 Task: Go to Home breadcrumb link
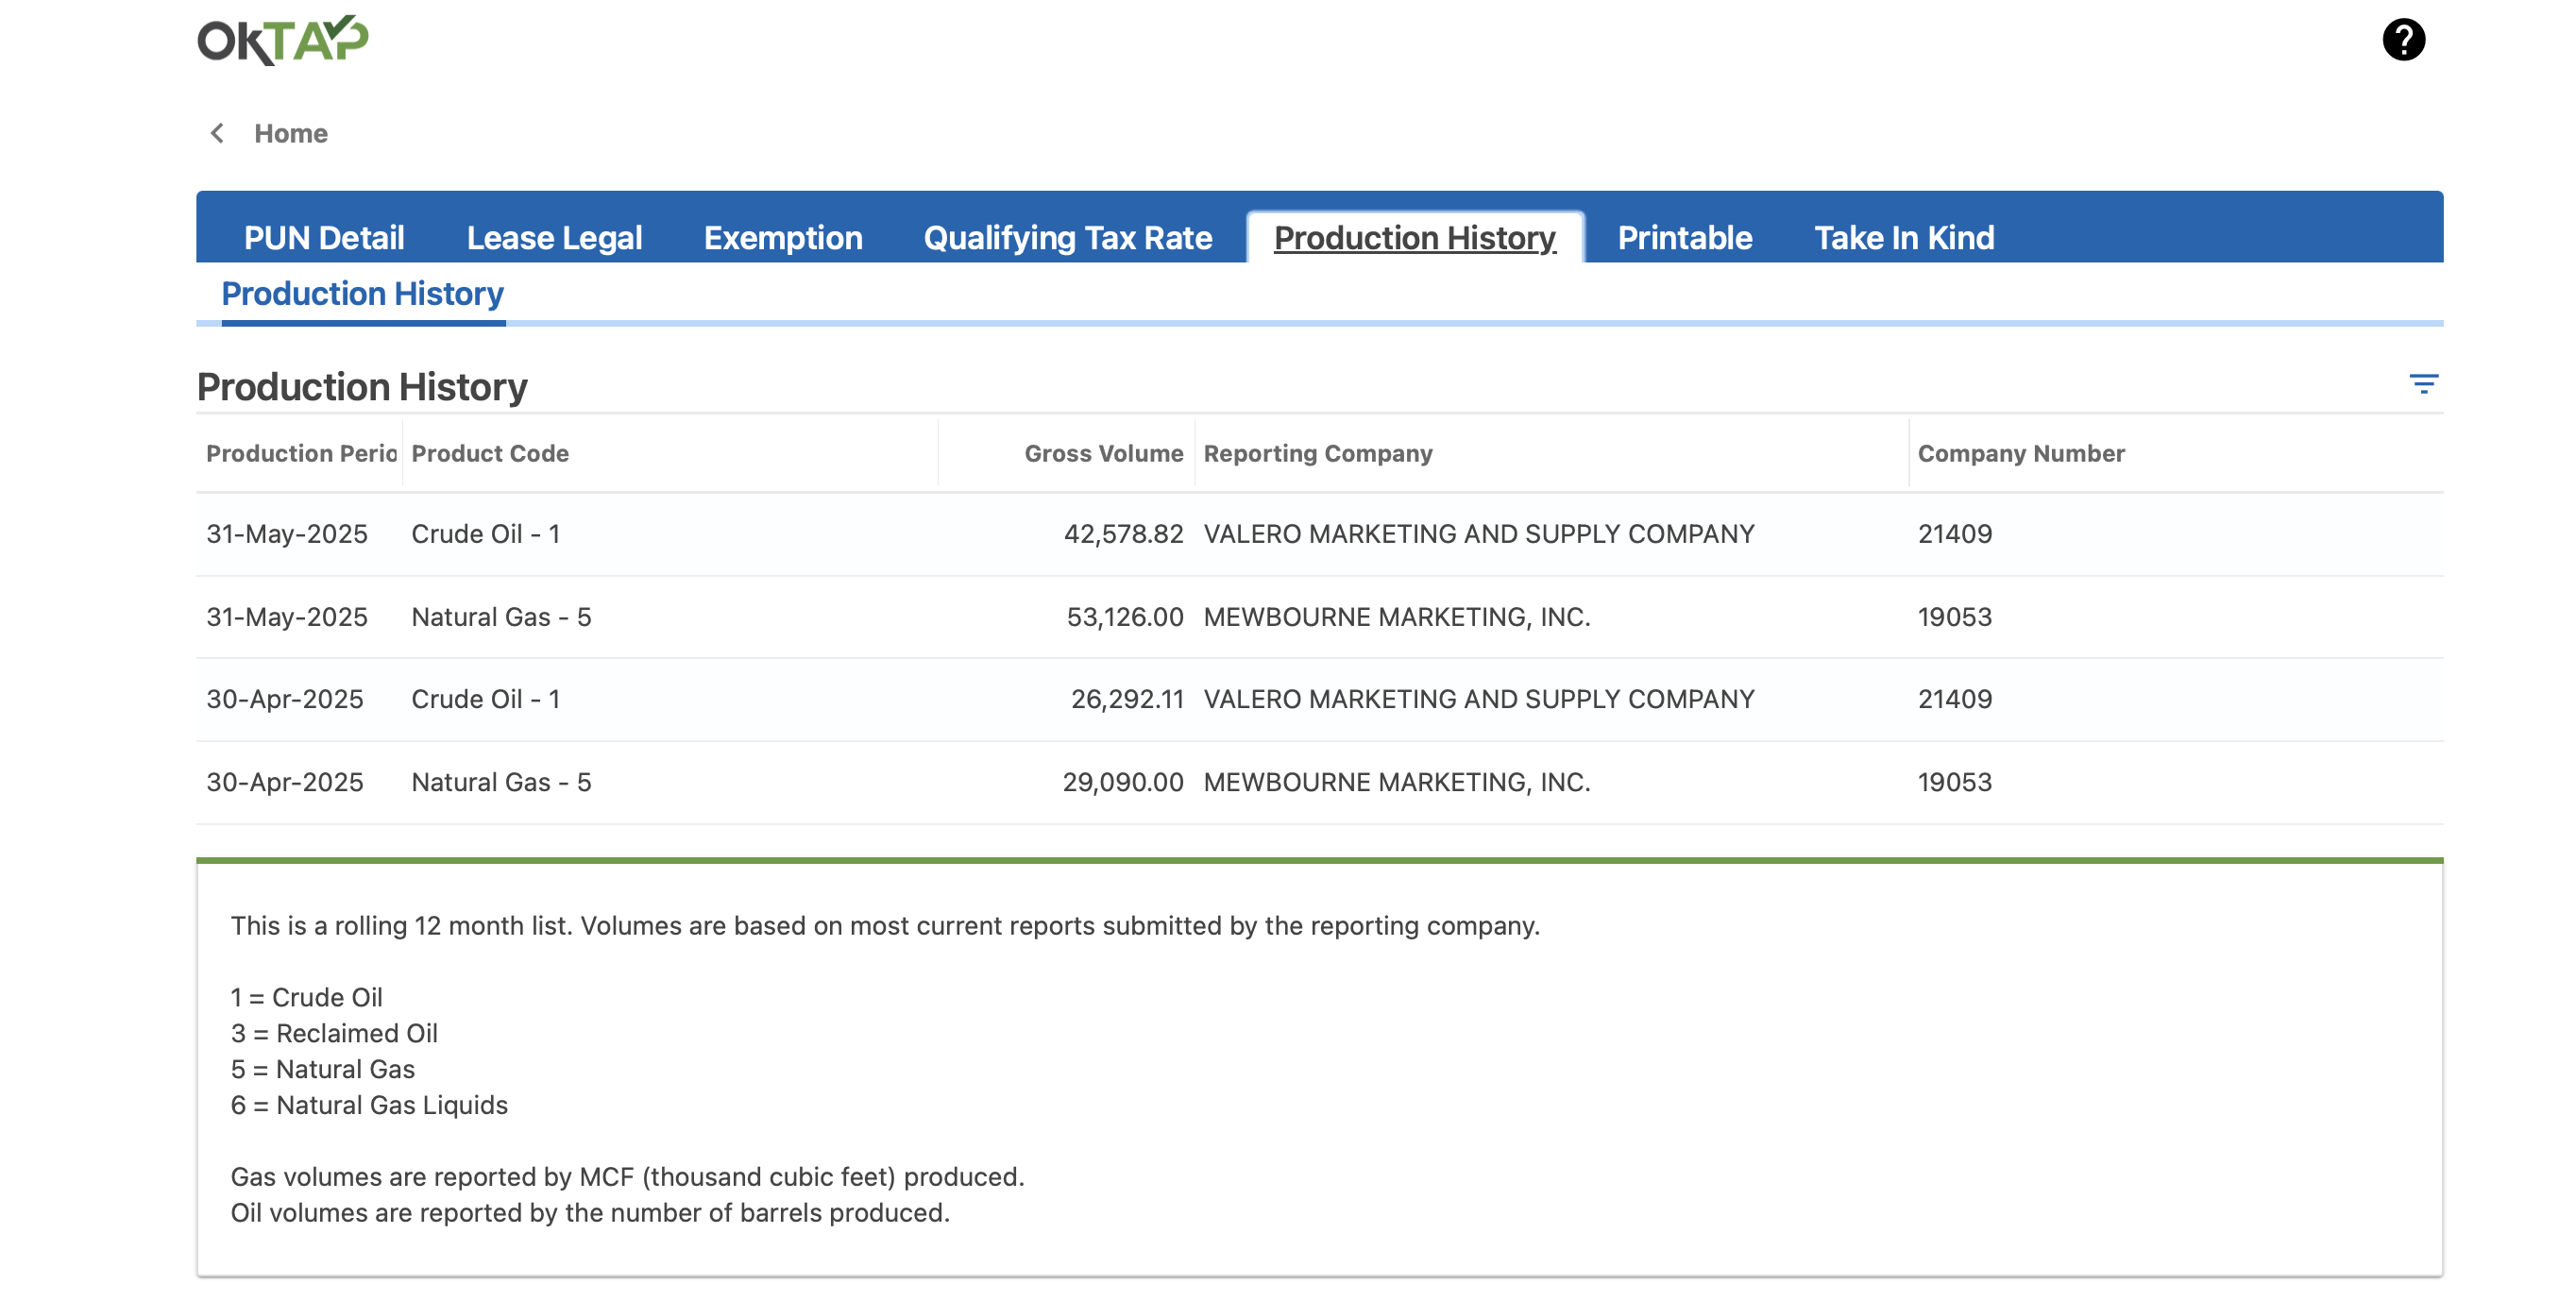pos(290,133)
